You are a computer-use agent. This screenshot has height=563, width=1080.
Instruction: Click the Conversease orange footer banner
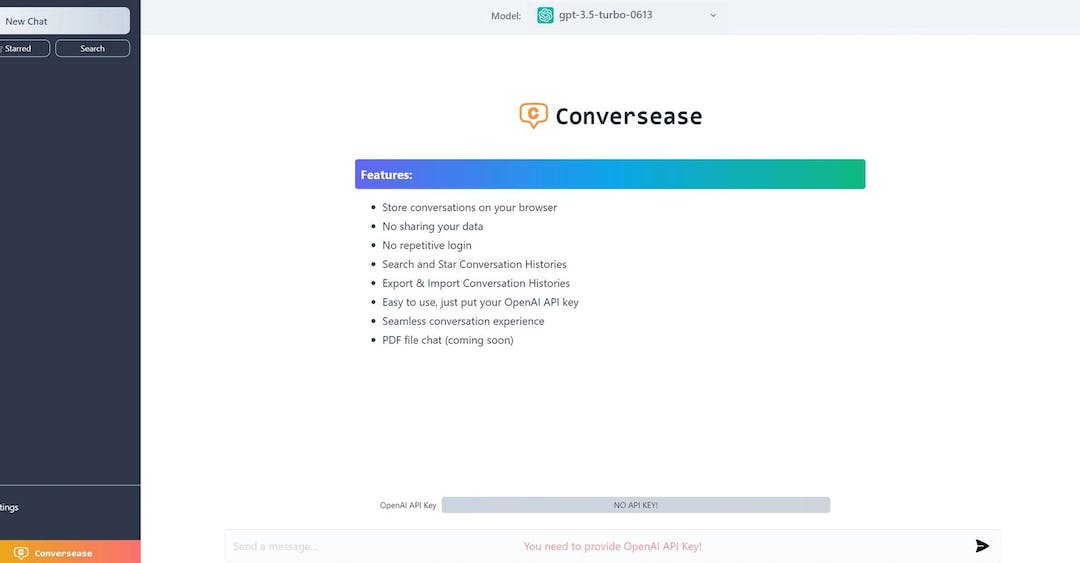(x=70, y=552)
